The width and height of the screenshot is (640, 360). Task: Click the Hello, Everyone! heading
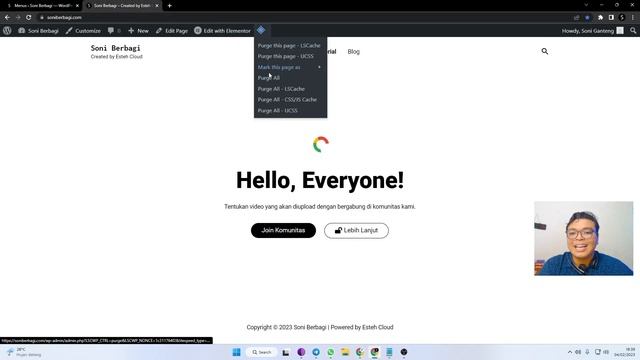[x=320, y=180]
